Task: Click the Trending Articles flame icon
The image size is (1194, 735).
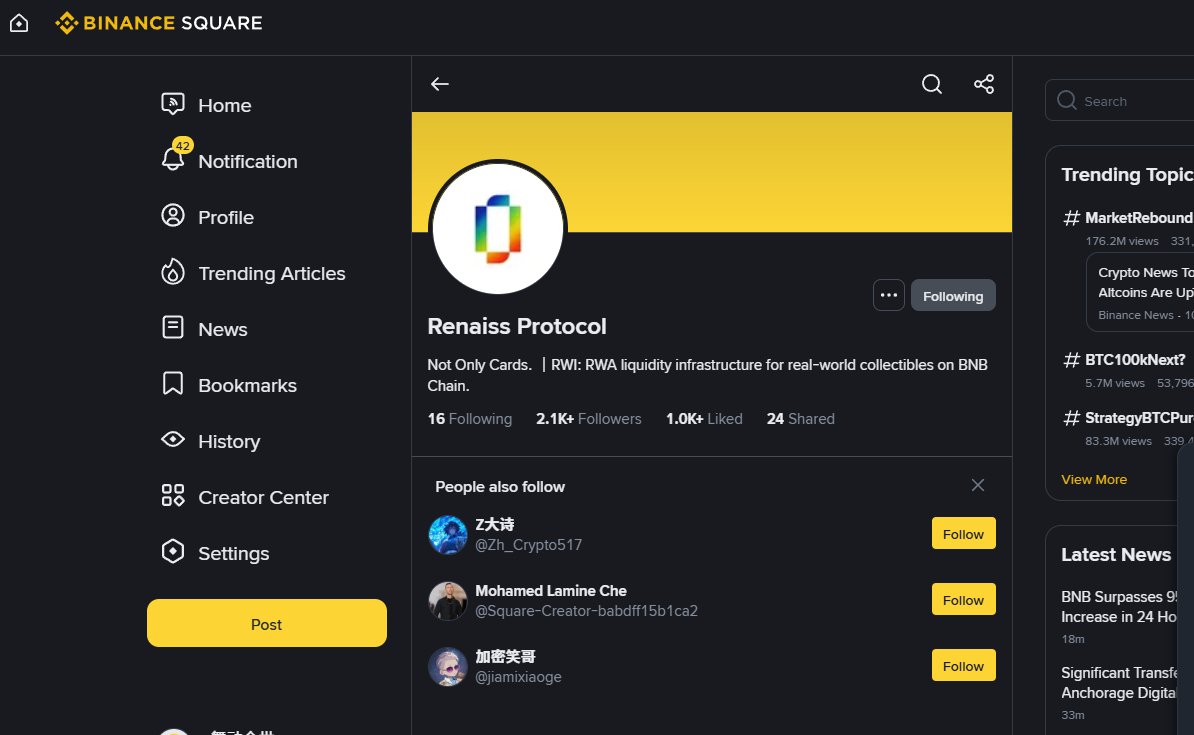Action: [x=173, y=272]
